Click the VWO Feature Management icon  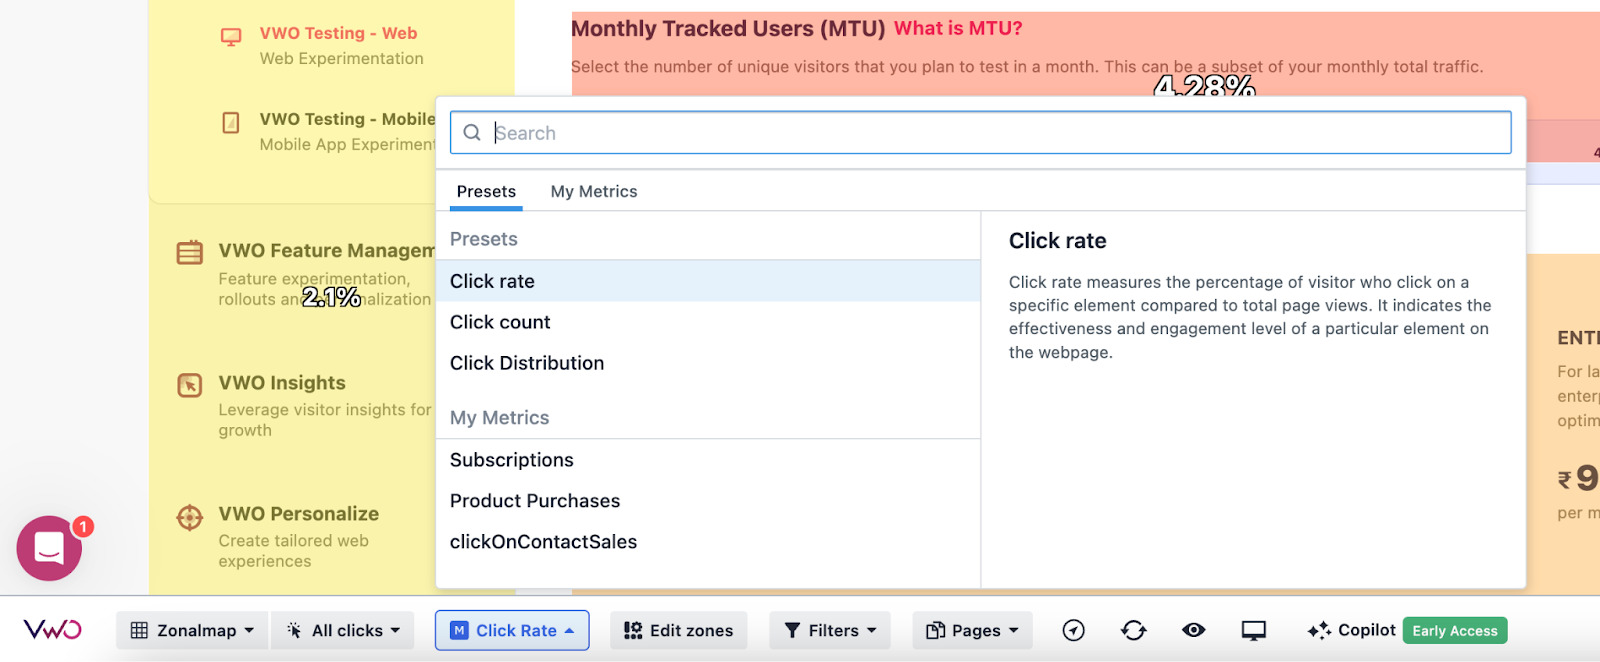pos(190,252)
